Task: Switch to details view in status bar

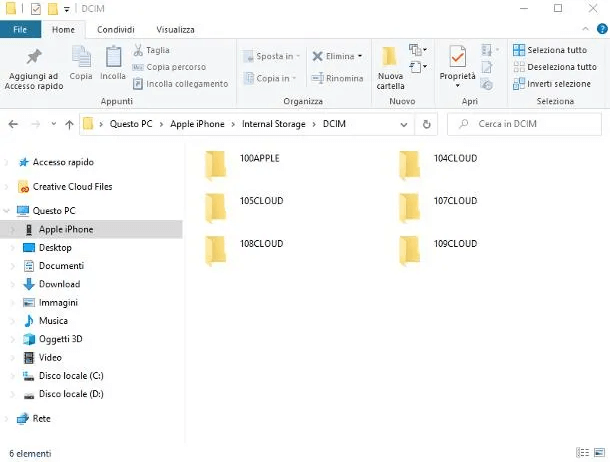Action: click(x=583, y=453)
